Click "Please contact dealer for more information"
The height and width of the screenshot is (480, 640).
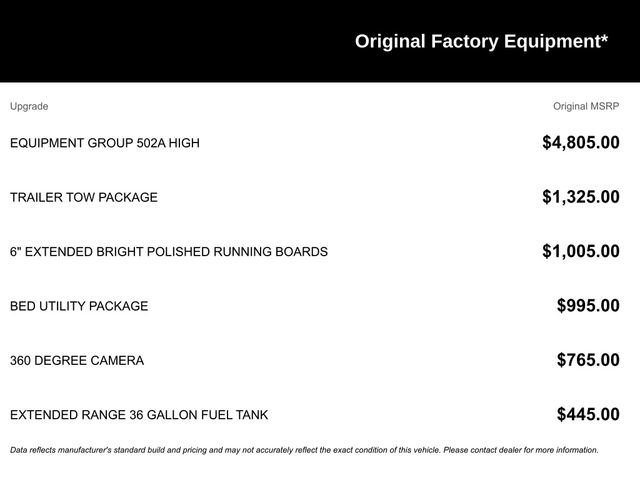point(521,450)
